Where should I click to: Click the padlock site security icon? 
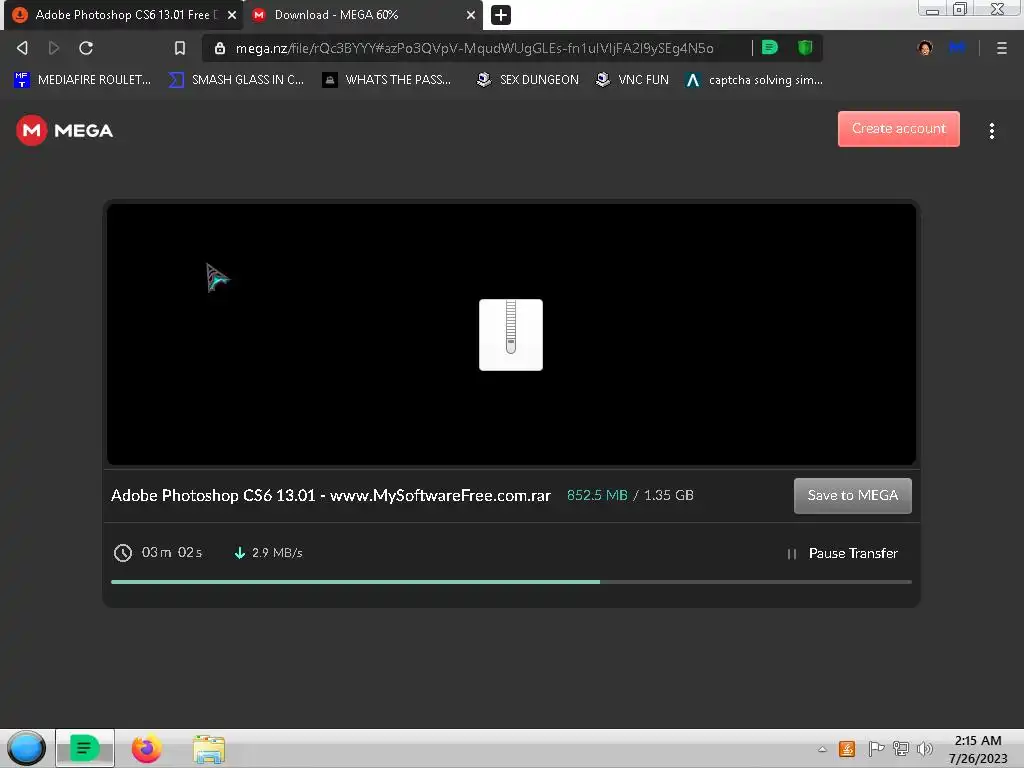tap(220, 48)
